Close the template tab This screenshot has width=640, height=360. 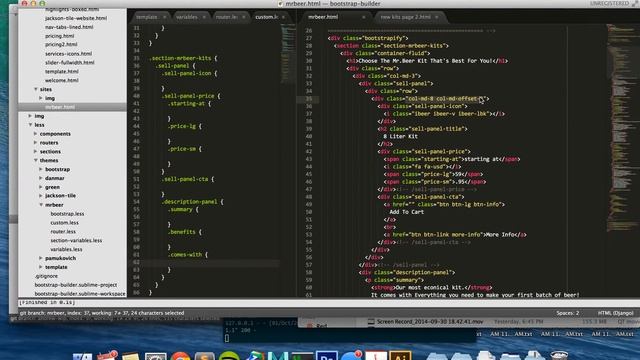(x=164, y=17)
